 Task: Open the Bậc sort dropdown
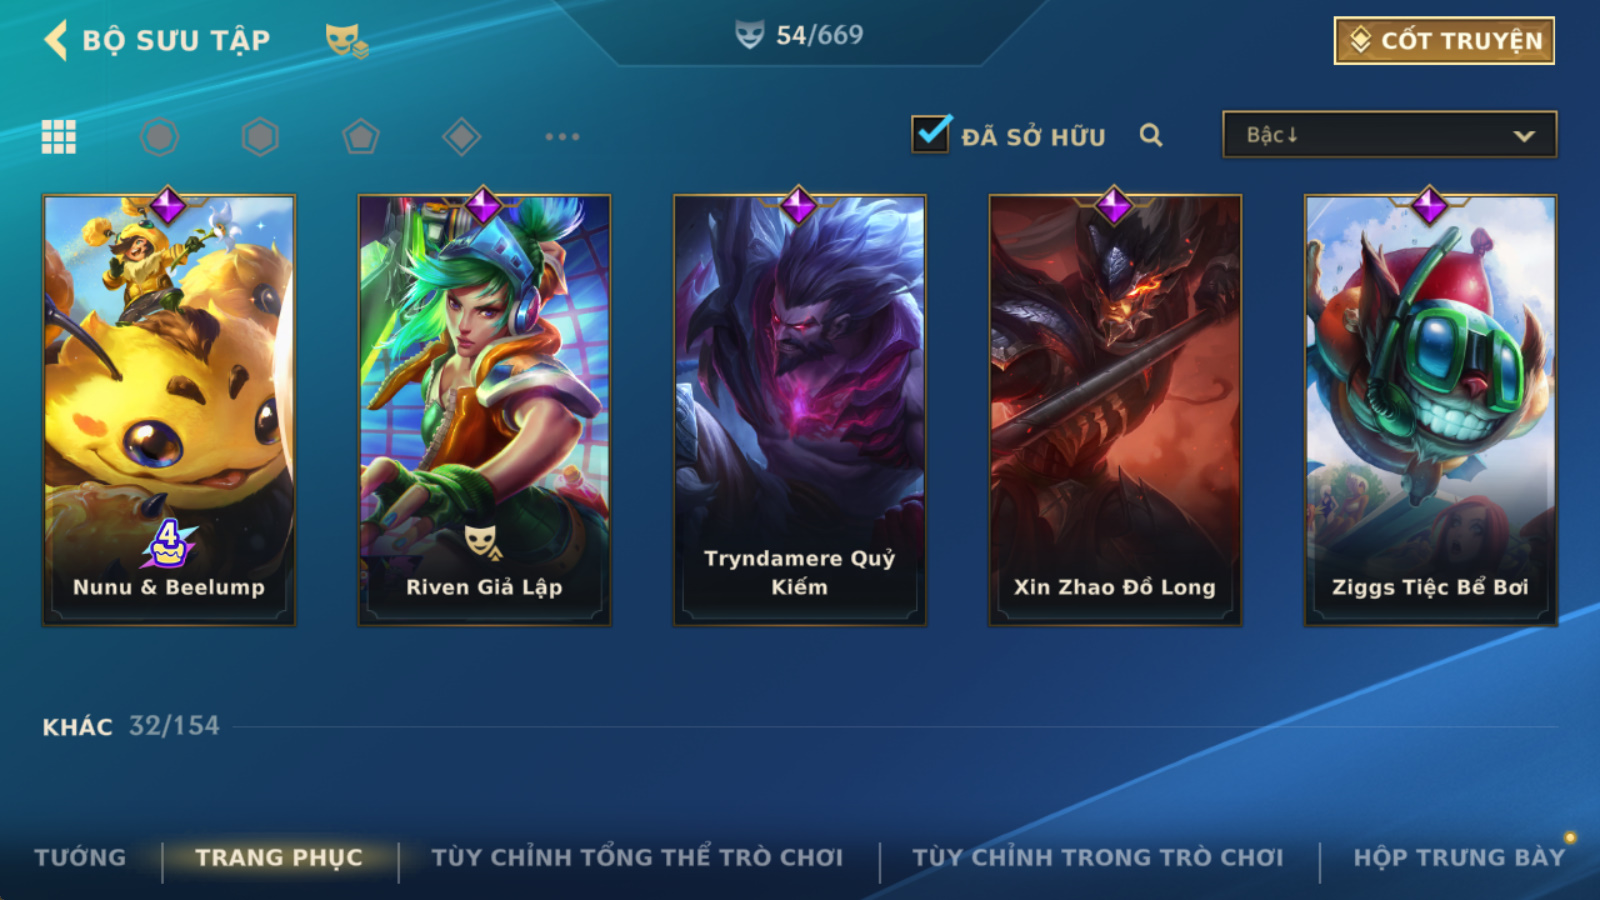coord(1389,135)
